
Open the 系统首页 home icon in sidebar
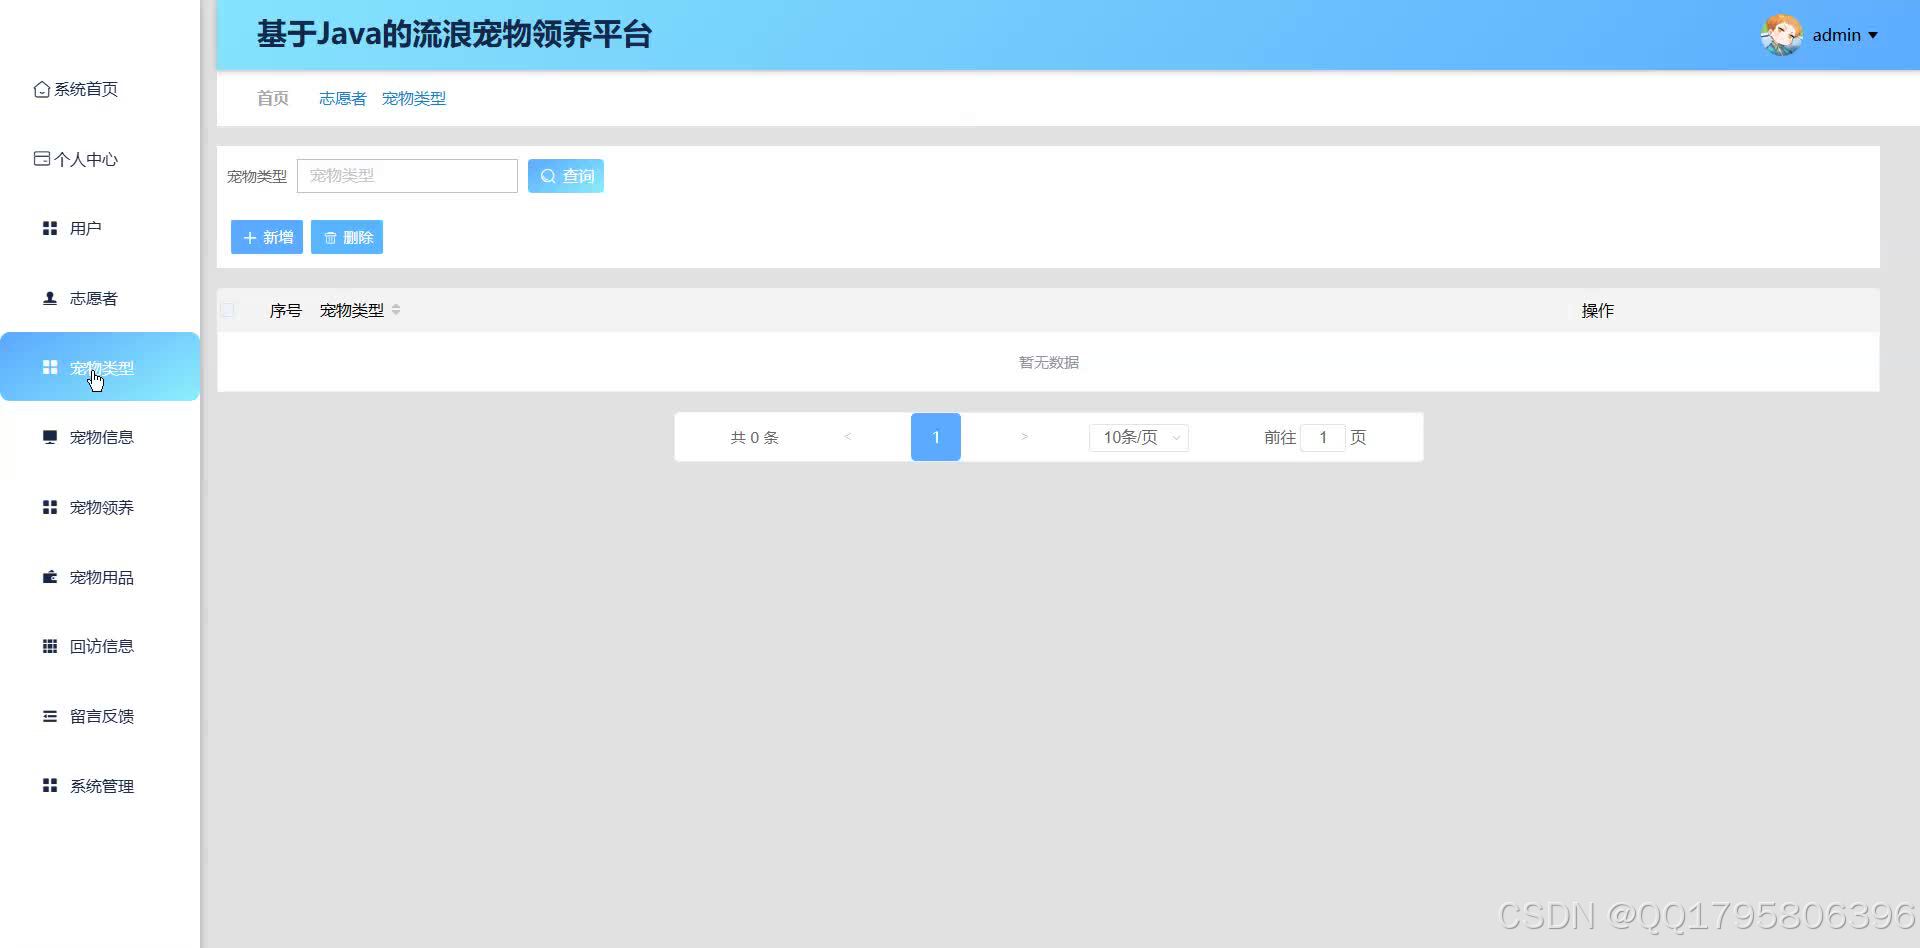pyautogui.click(x=40, y=89)
